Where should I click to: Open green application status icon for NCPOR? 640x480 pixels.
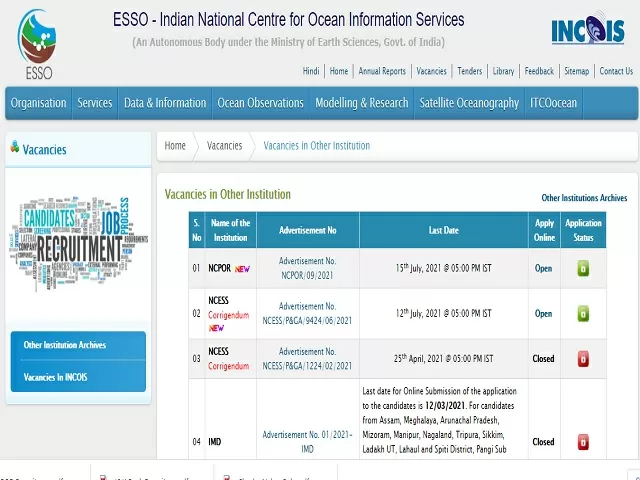click(583, 269)
